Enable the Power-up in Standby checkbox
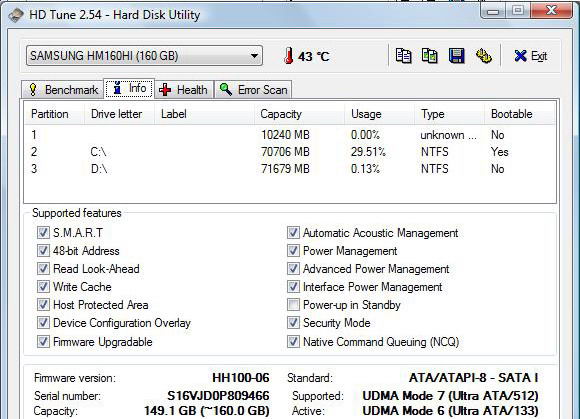 (293, 305)
